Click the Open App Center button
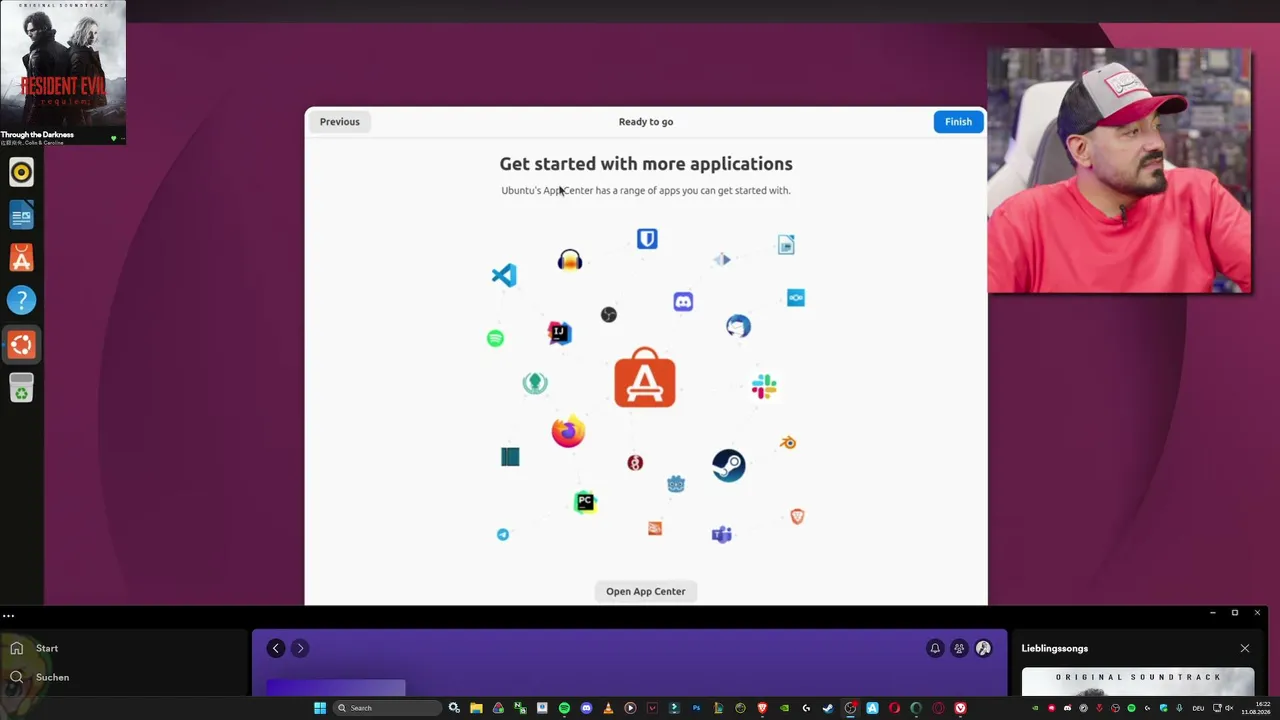The height and width of the screenshot is (720, 1280). [x=646, y=591]
